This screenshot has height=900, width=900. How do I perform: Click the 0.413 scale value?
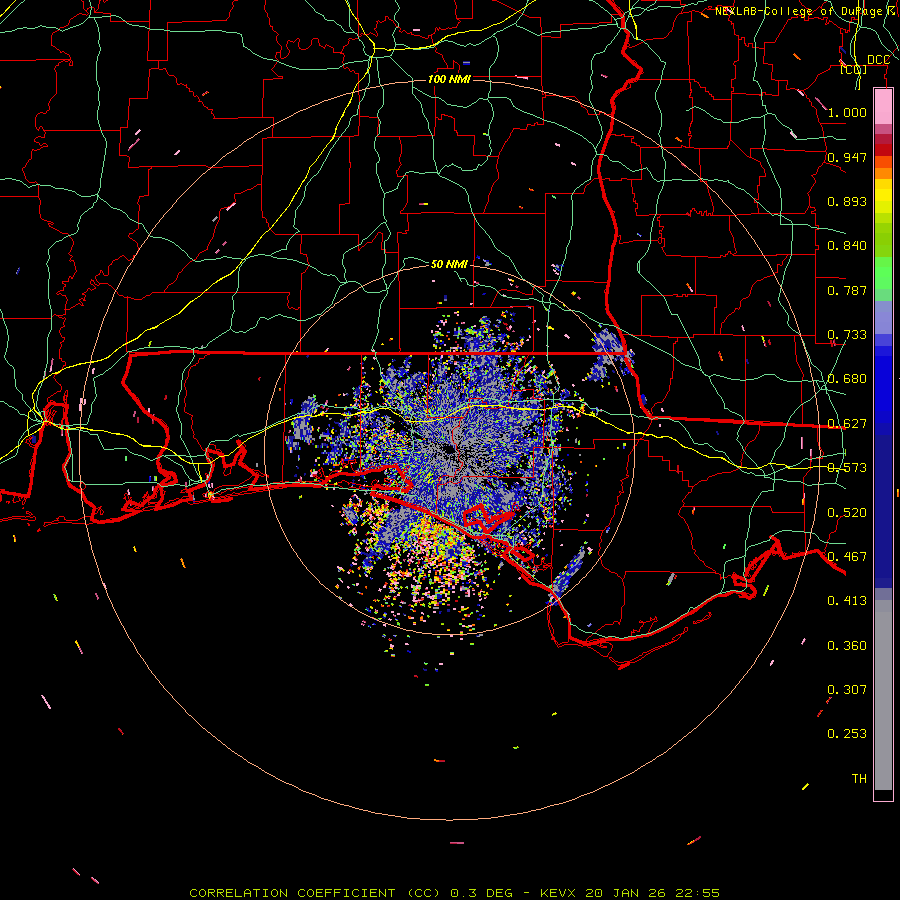click(x=847, y=601)
